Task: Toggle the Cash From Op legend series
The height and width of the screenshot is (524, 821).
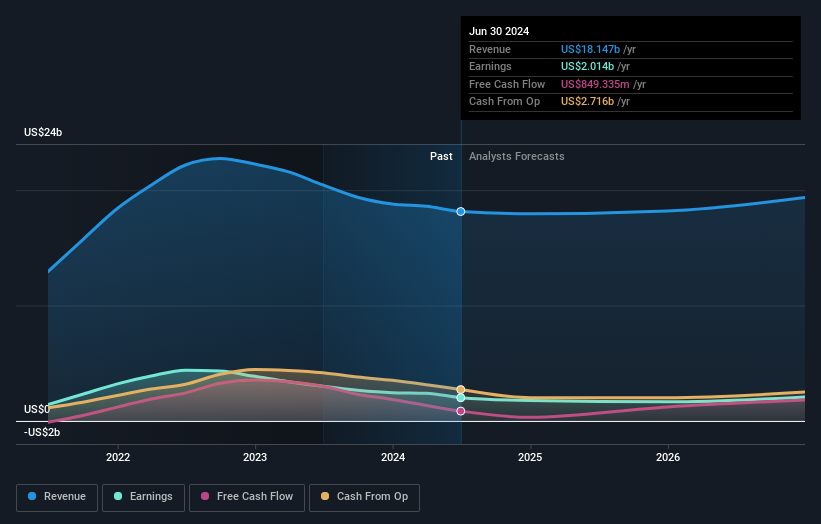Action: tap(364, 497)
